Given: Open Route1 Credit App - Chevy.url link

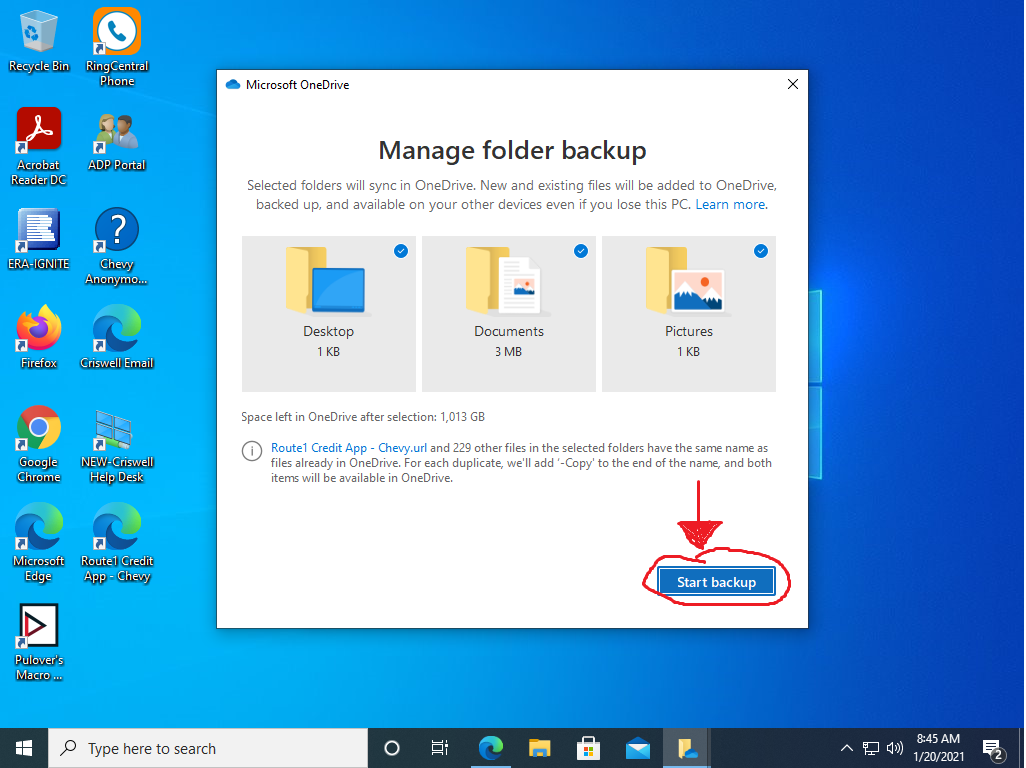Looking at the screenshot, I should [x=349, y=448].
